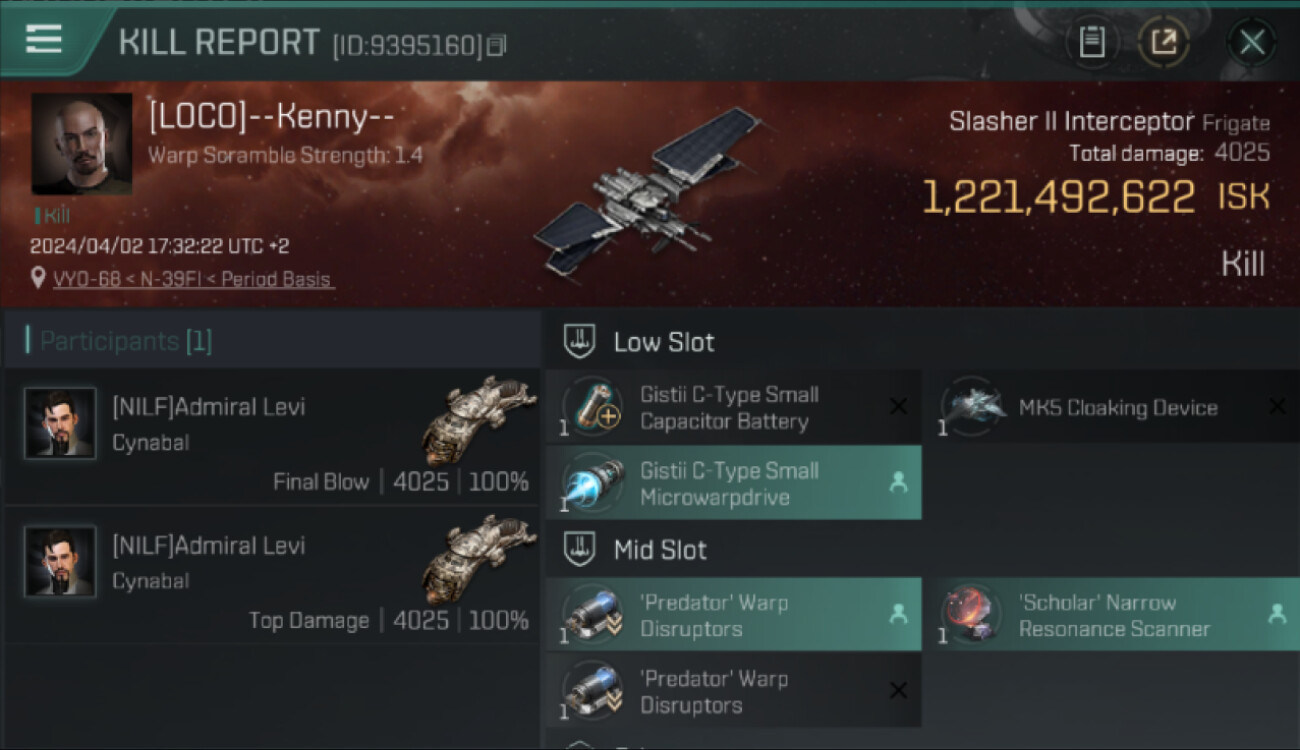Click the Cynabal ship icon in Final Blow
The image size is (1300, 750).
tap(478, 420)
